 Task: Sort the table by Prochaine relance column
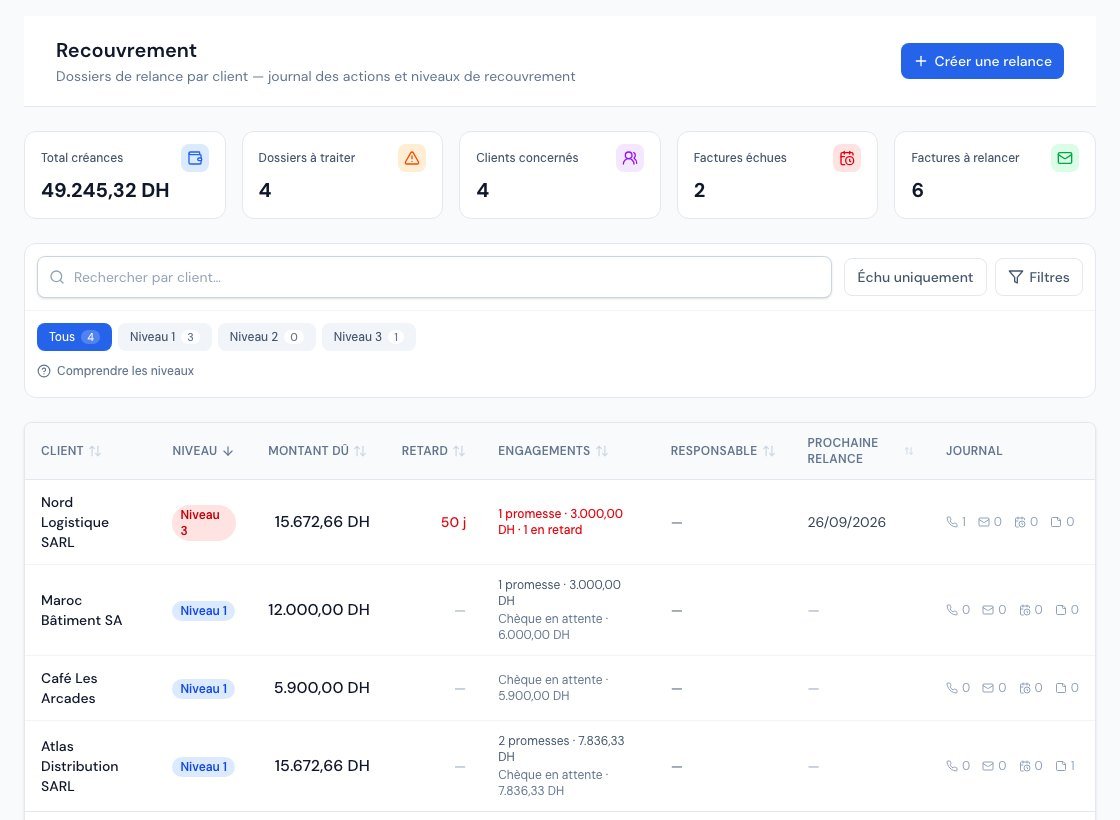tap(860, 451)
